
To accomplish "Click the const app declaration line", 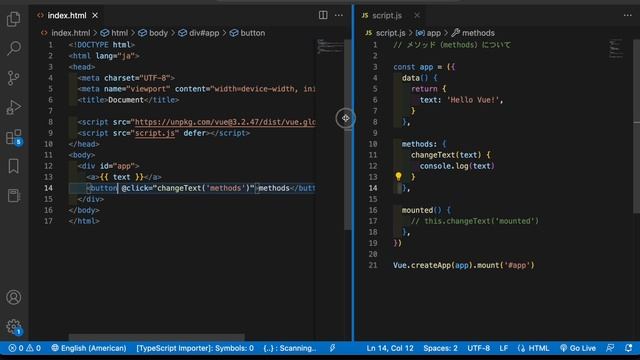I will click(x=424, y=67).
